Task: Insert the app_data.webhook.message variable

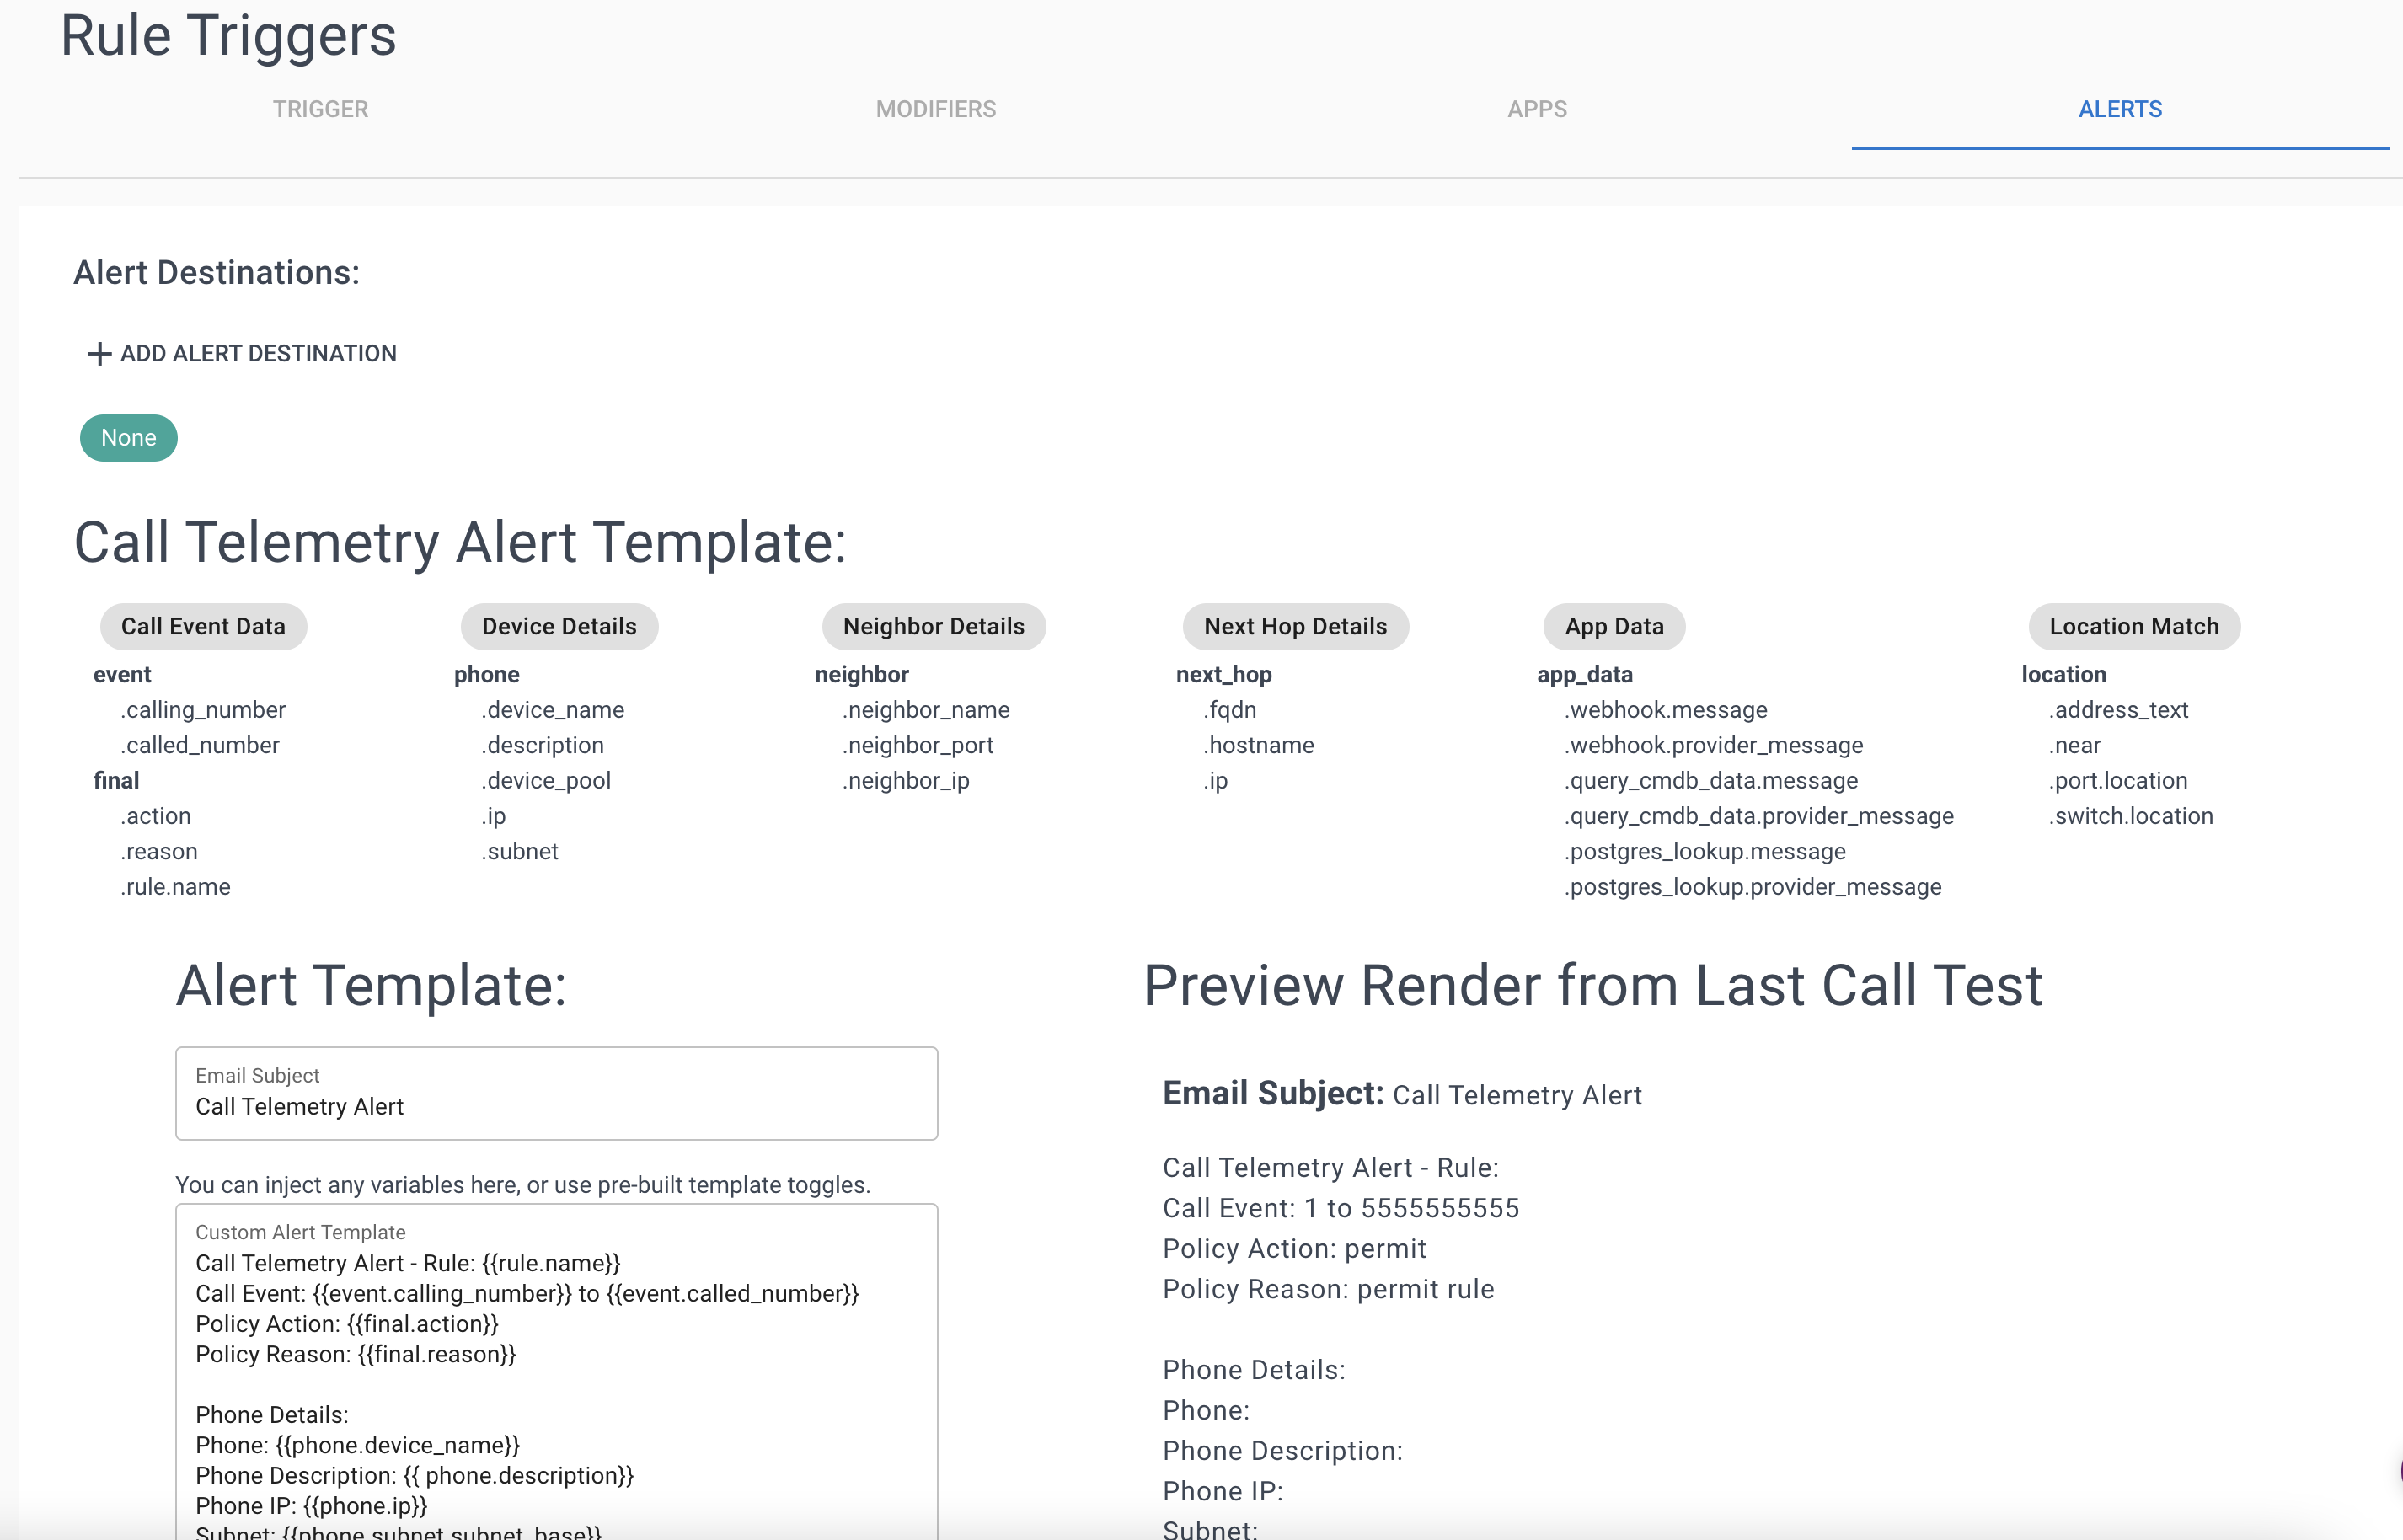Action: (1664, 710)
